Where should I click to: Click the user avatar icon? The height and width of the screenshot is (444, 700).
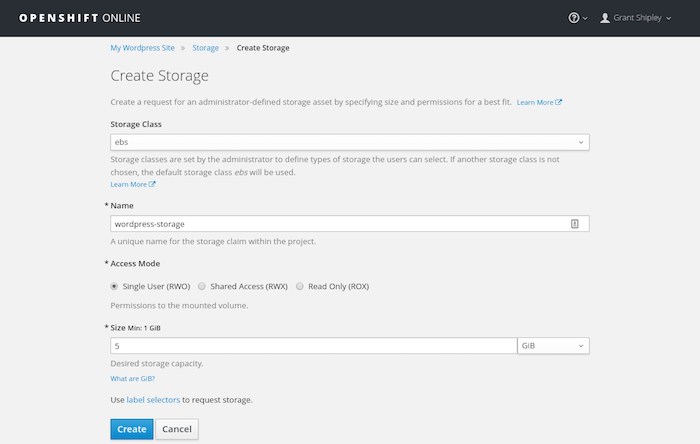tap(605, 18)
